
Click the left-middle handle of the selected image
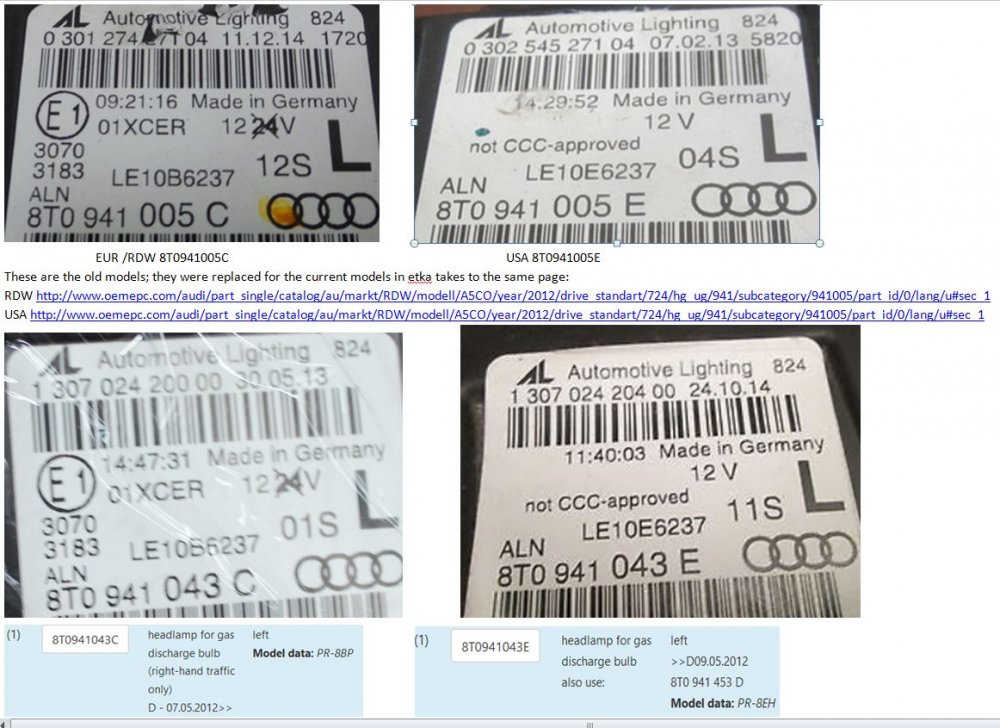point(415,122)
